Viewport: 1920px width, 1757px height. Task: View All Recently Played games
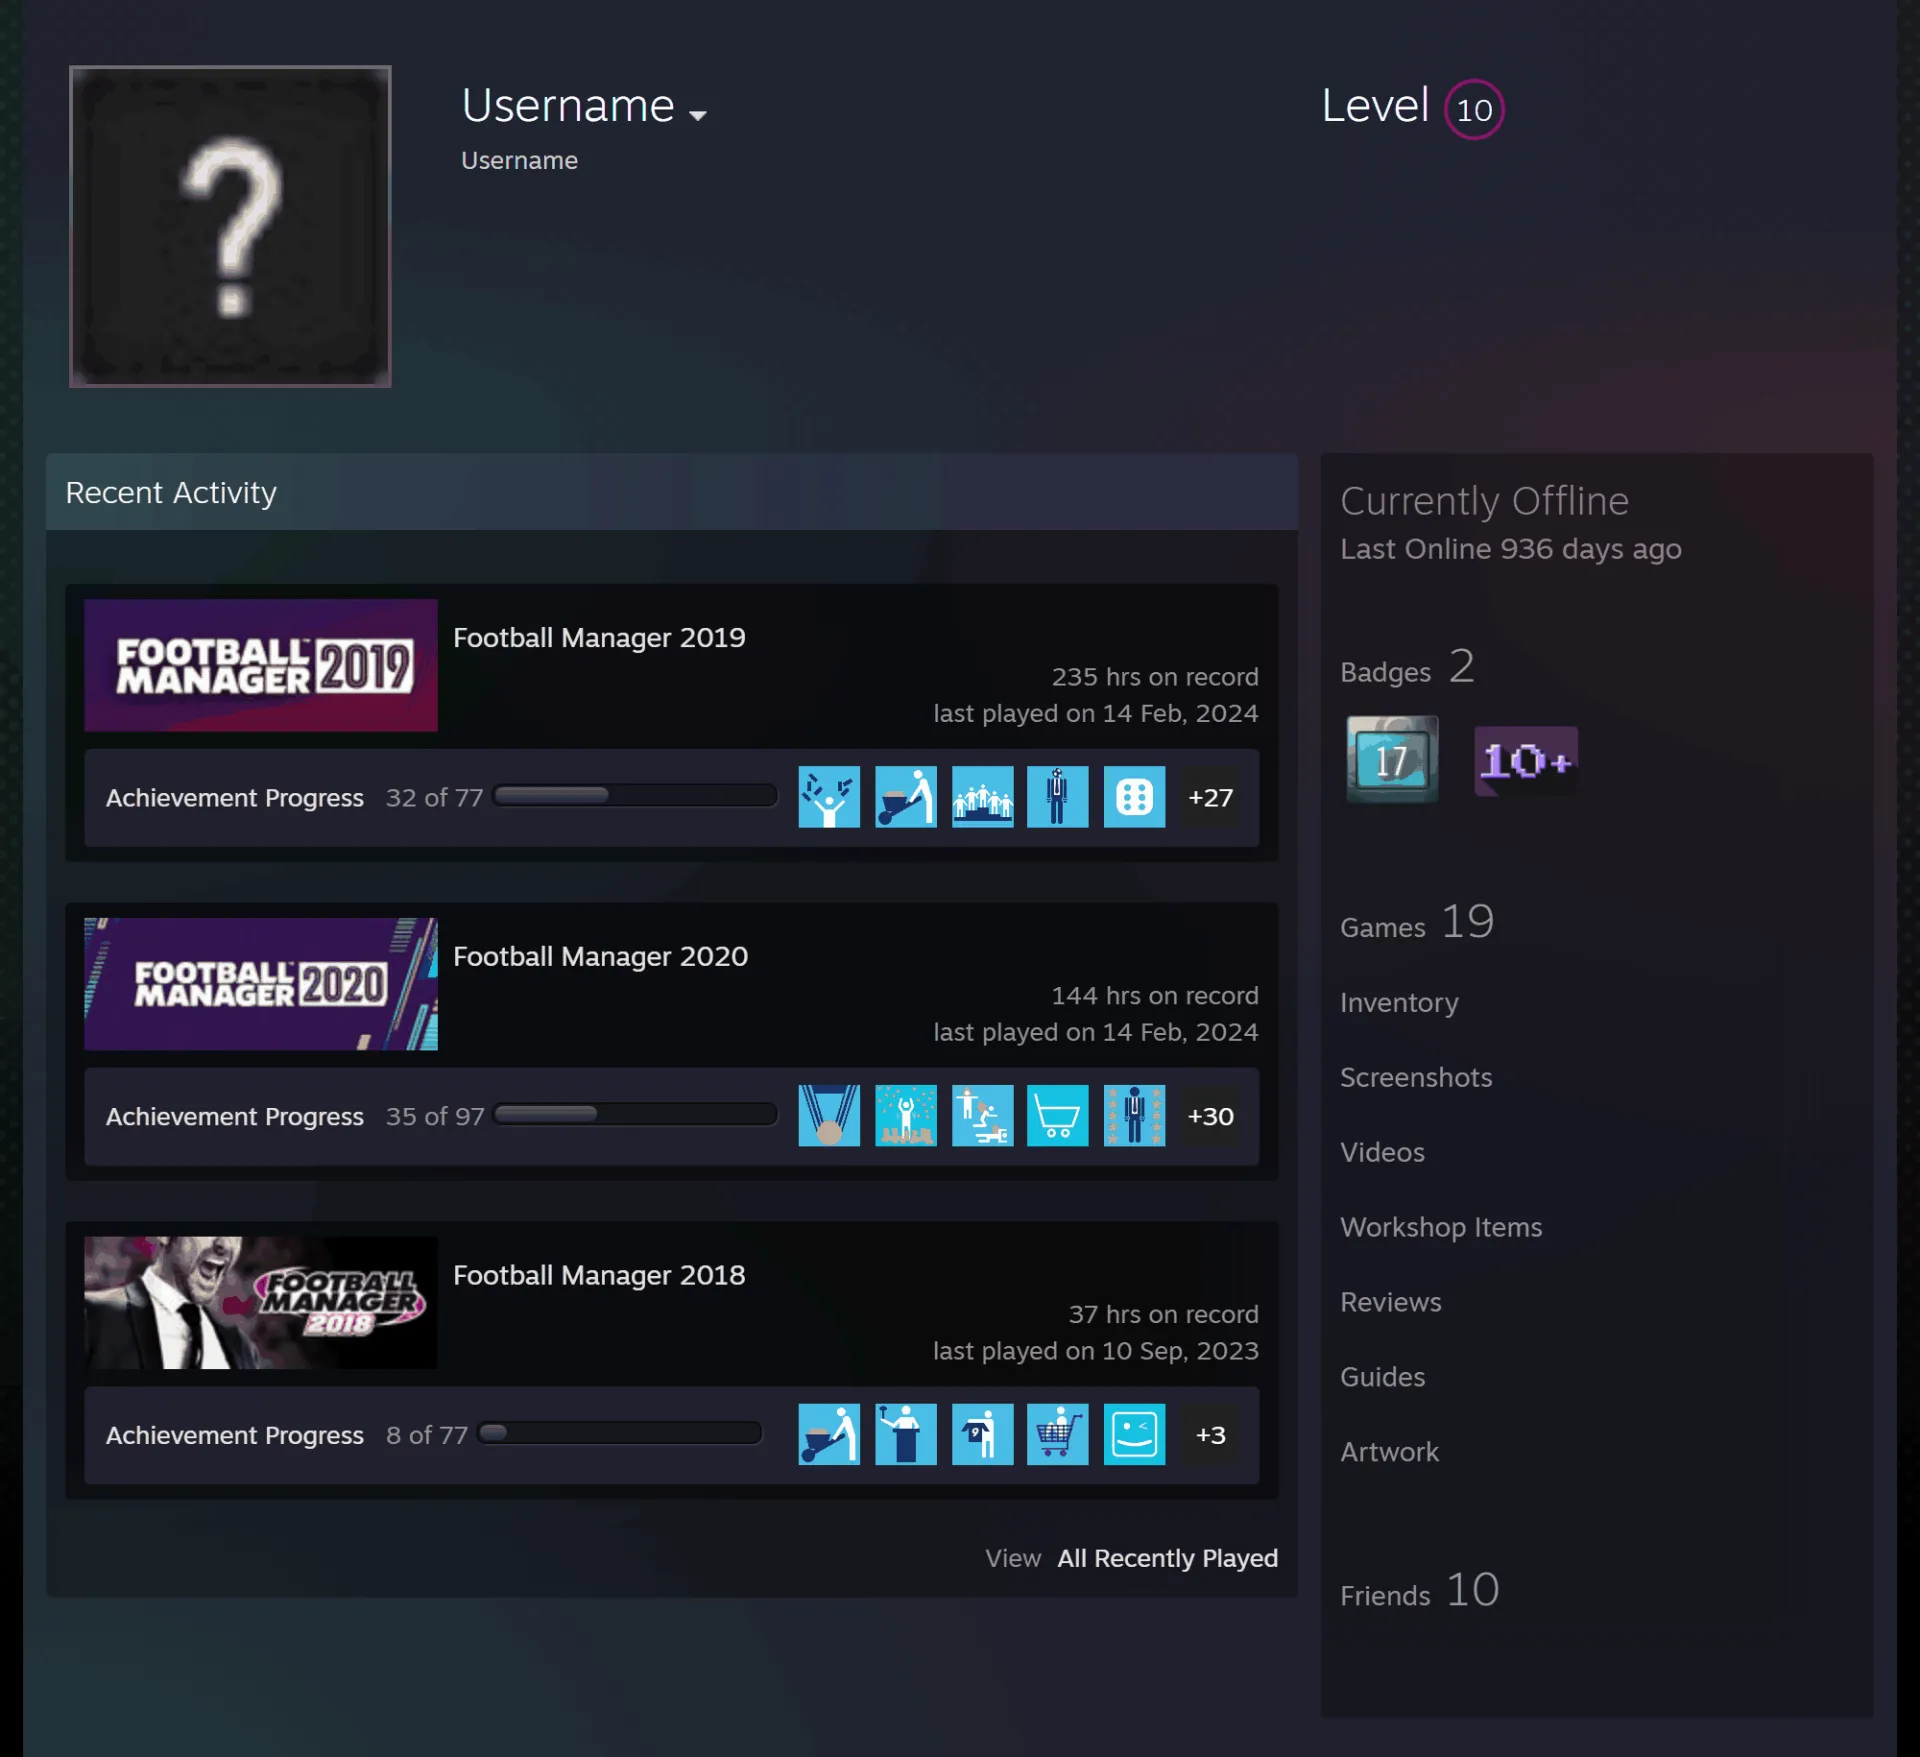[x=1167, y=1558]
